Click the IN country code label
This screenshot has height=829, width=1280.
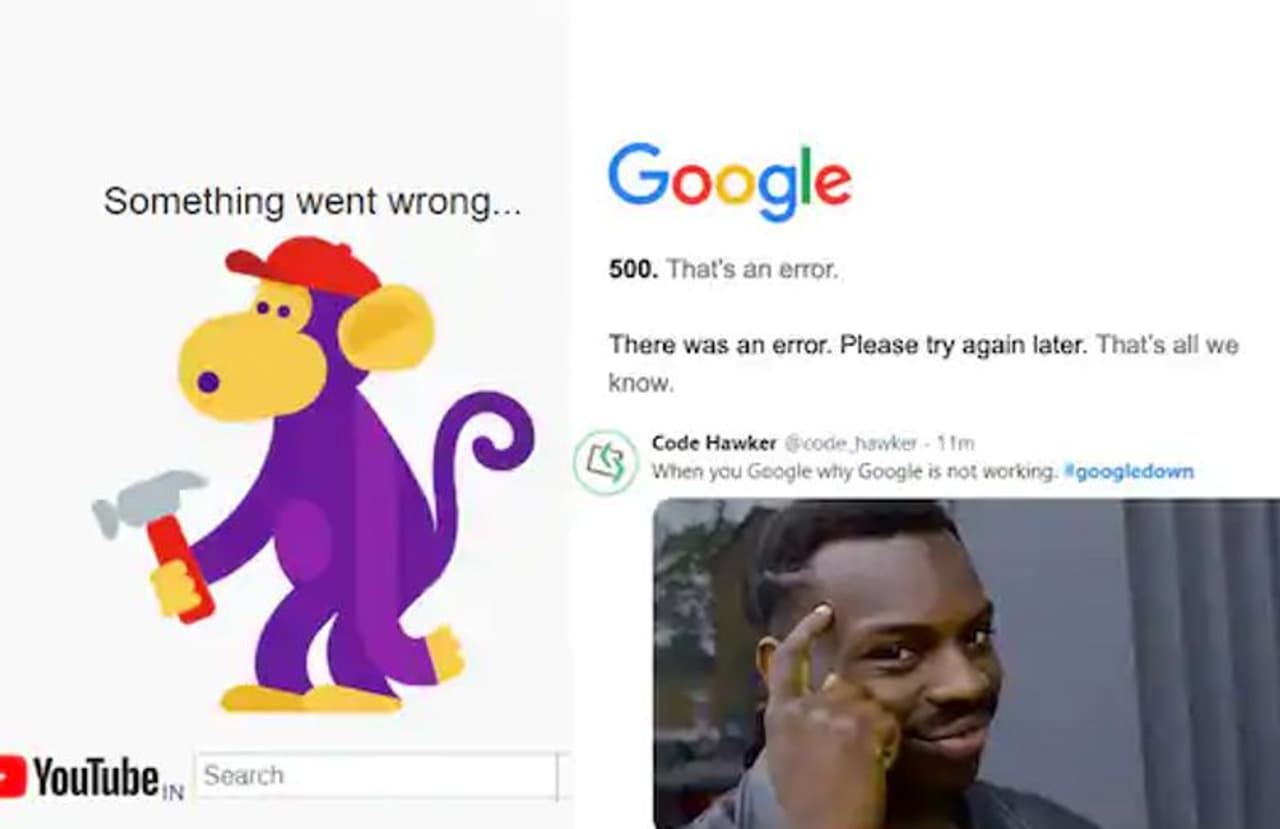pos(173,793)
